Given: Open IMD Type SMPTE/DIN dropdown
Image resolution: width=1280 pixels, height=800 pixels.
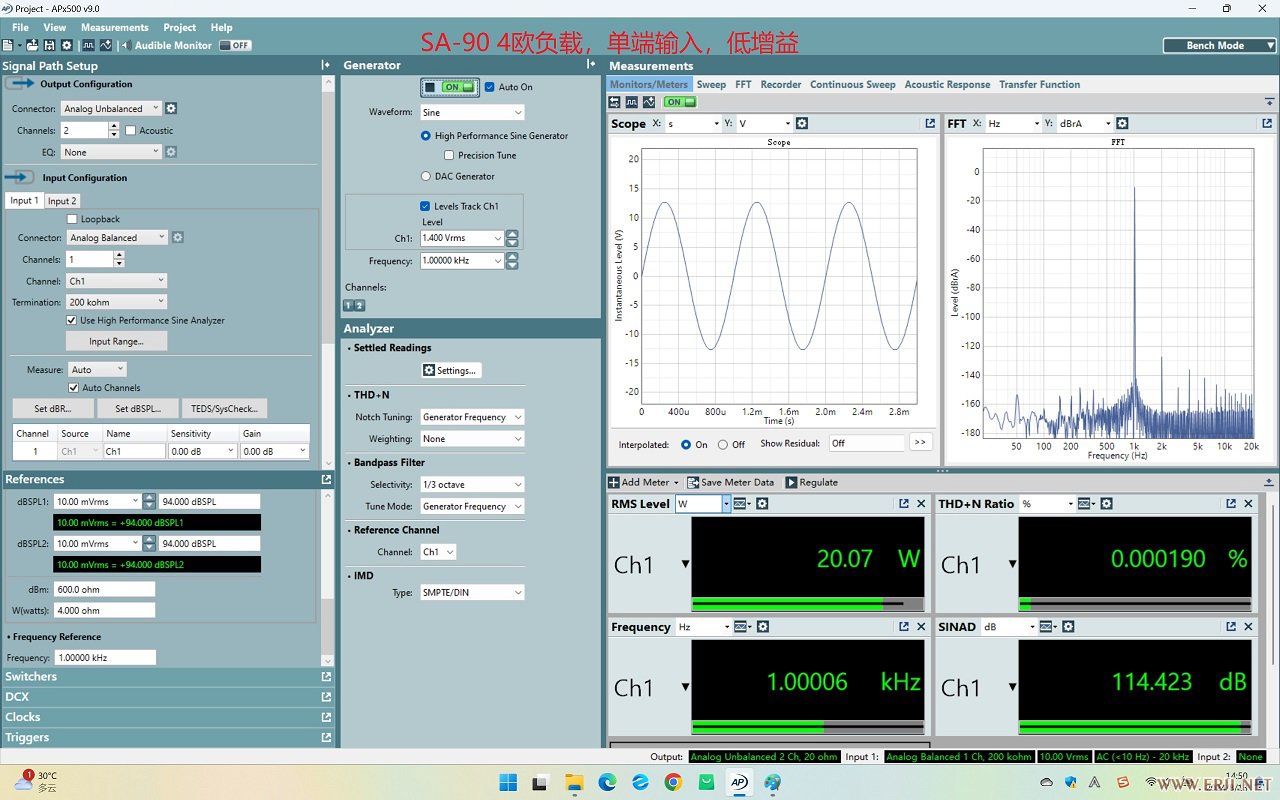Looking at the screenshot, I should [472, 593].
